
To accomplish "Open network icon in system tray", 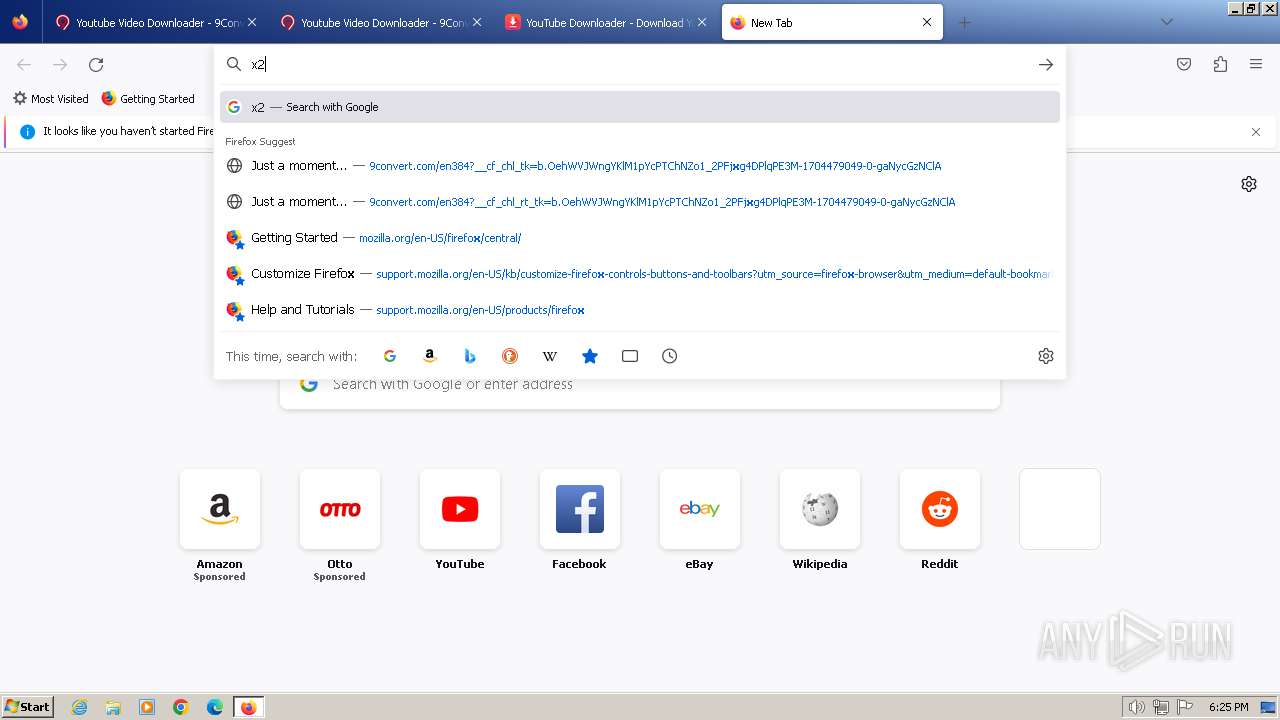I will [x=1161, y=707].
